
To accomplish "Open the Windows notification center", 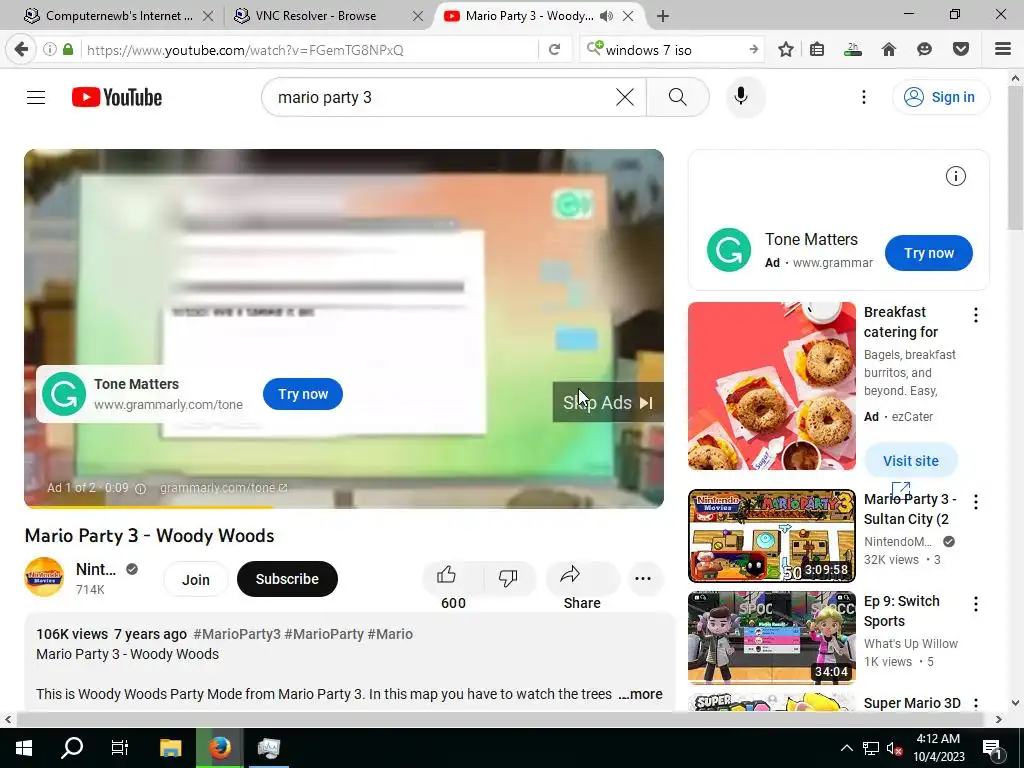I will pos(992,748).
